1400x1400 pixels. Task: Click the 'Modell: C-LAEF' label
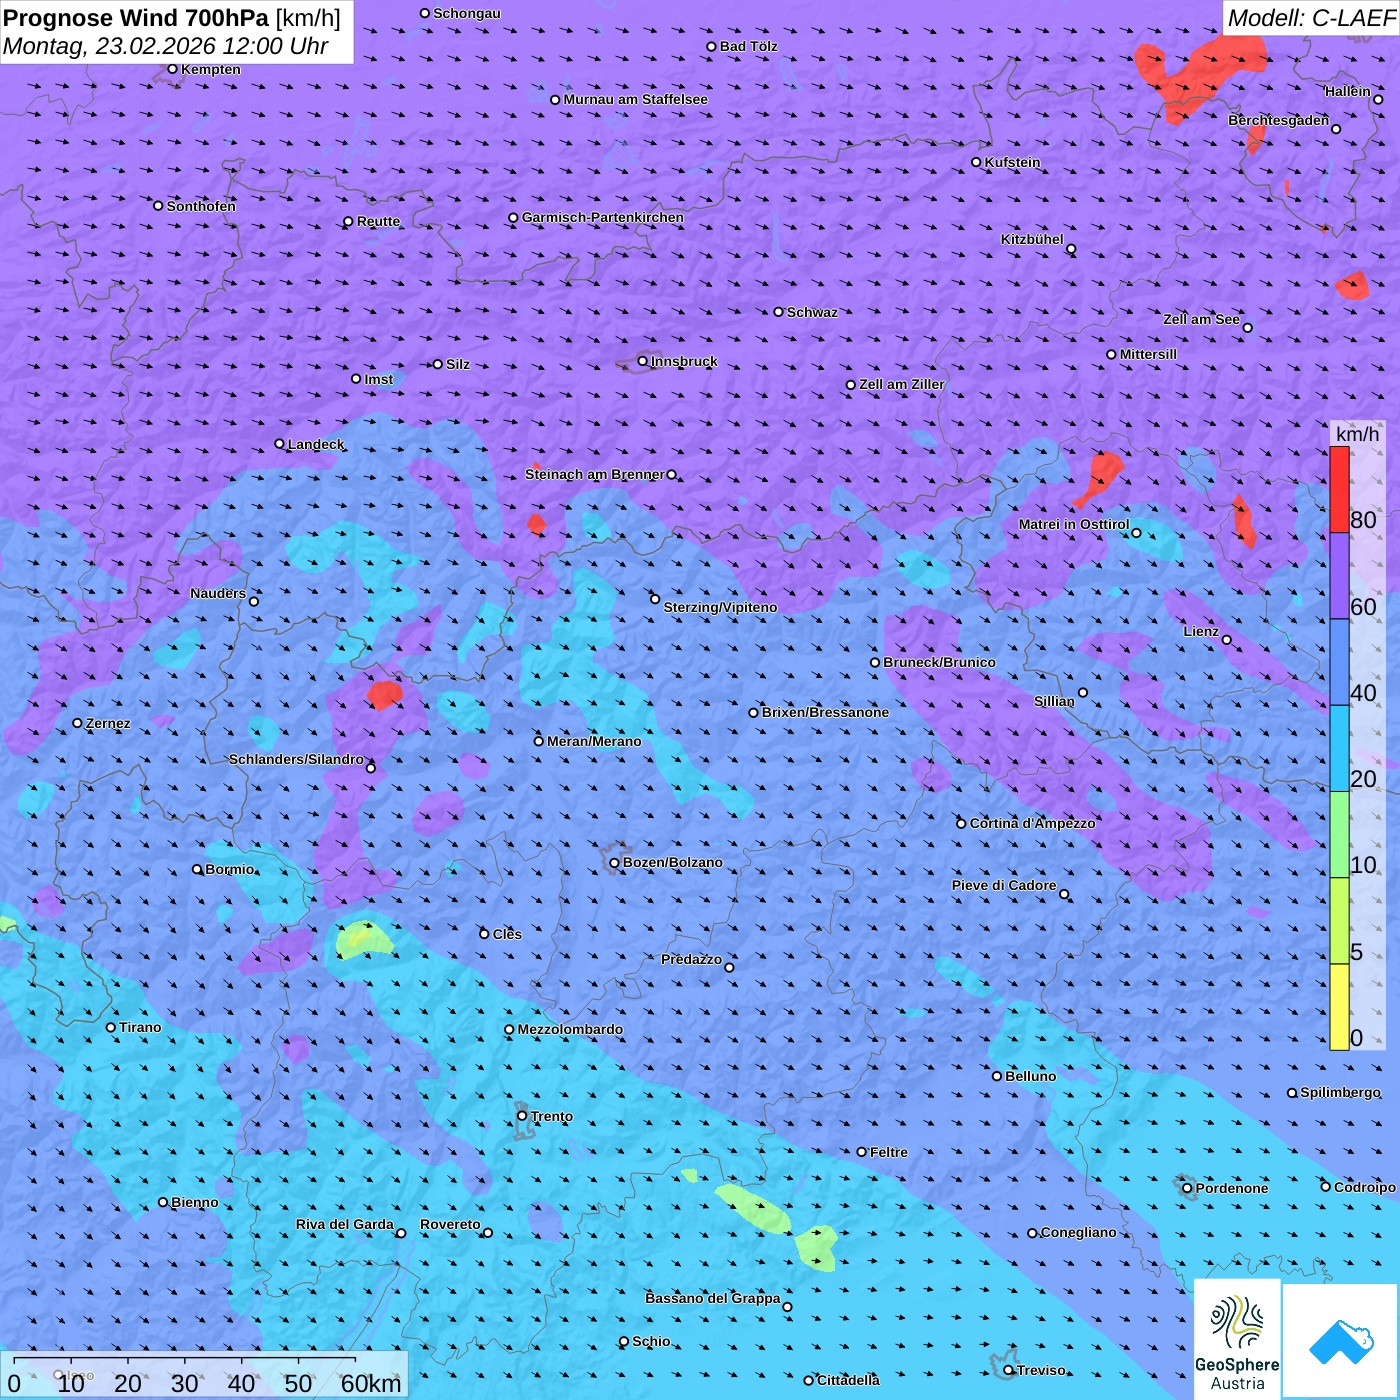pyautogui.click(x=1311, y=18)
